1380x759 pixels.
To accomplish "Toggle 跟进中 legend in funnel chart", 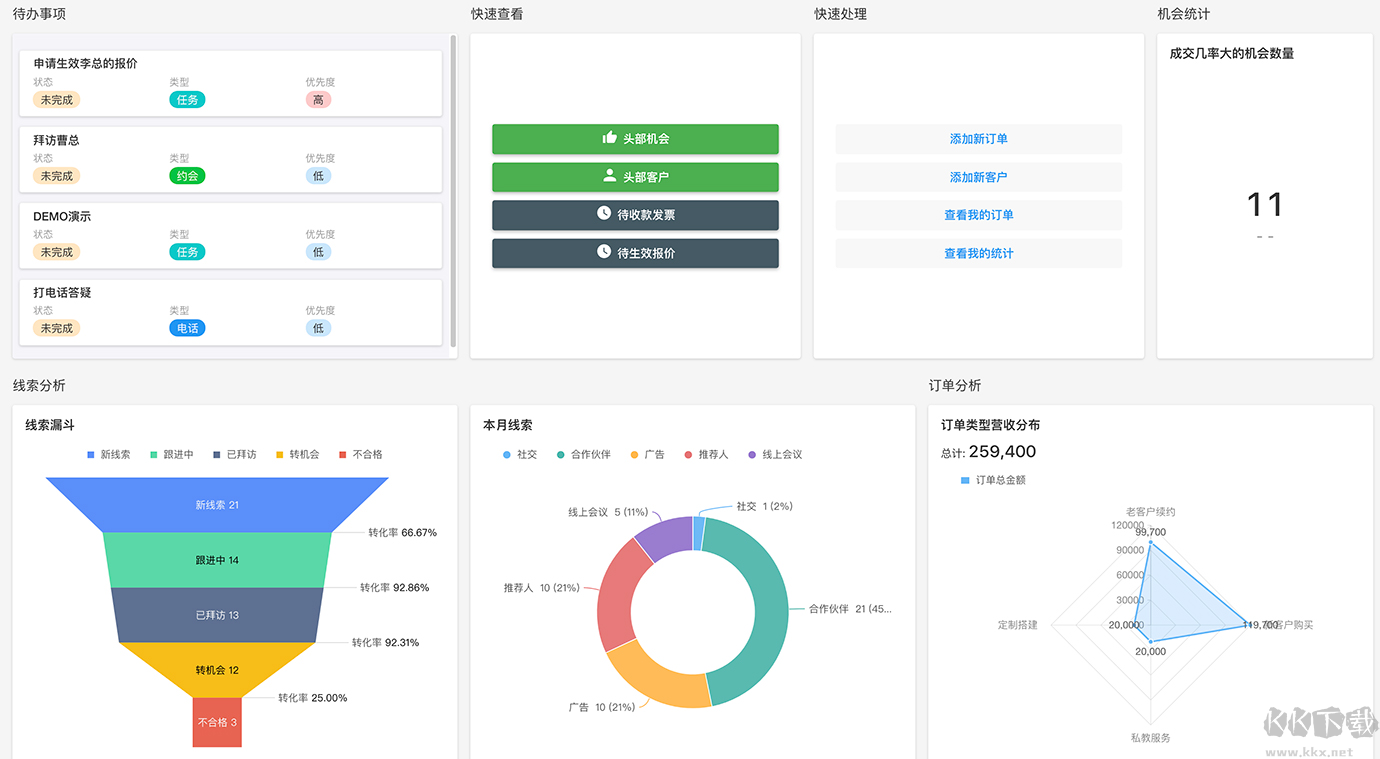I will 171,454.
